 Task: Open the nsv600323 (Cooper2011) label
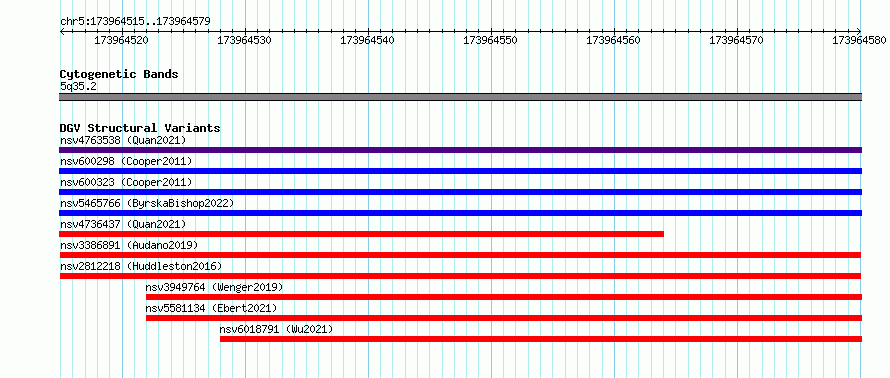(126, 182)
